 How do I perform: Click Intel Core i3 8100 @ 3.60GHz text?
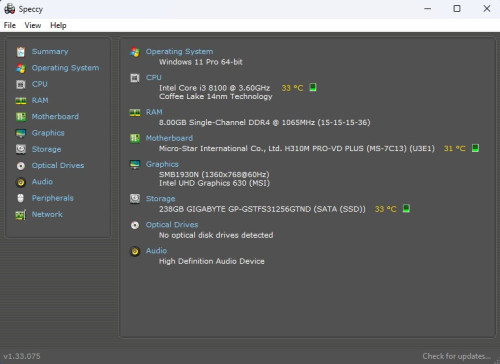tap(214, 88)
